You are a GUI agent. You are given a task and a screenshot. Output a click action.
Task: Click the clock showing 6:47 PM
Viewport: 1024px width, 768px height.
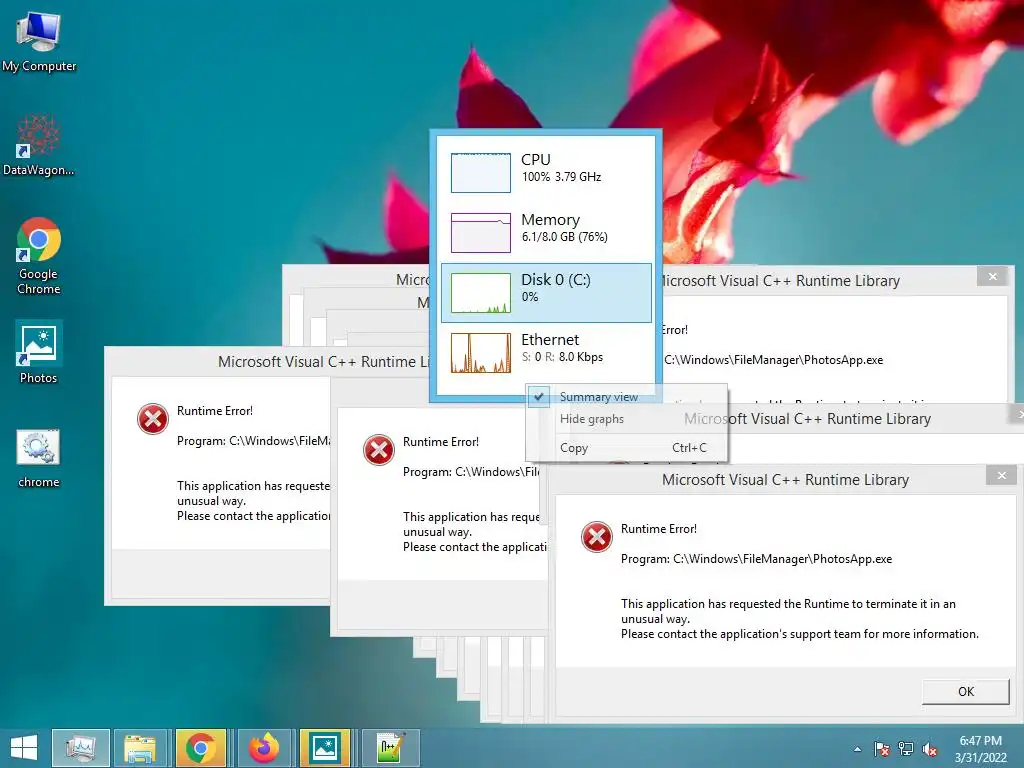point(980,741)
